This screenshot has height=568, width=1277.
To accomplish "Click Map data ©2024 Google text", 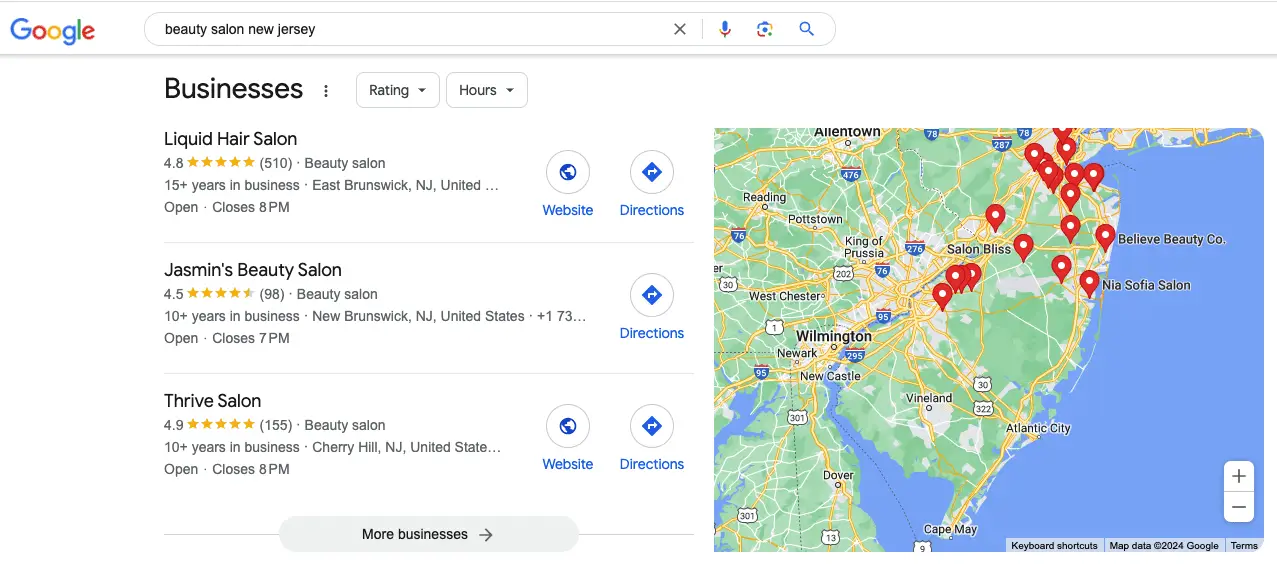I will click(1164, 546).
